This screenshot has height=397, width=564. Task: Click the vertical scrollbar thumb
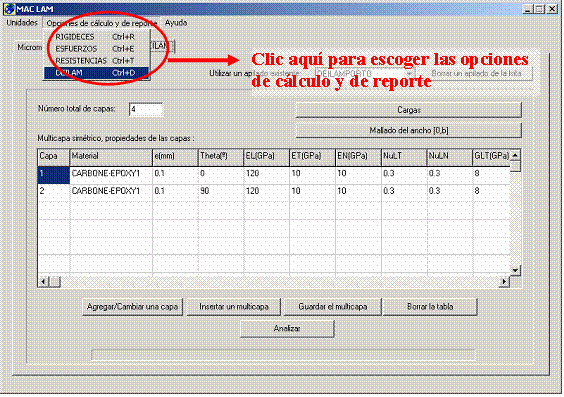[515, 166]
